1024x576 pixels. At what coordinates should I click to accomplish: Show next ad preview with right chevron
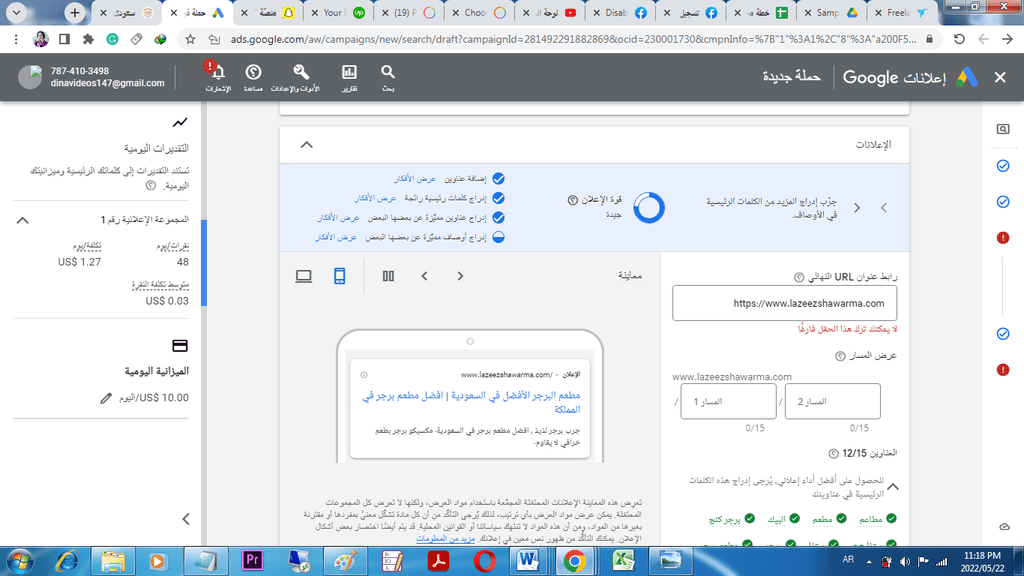460,276
